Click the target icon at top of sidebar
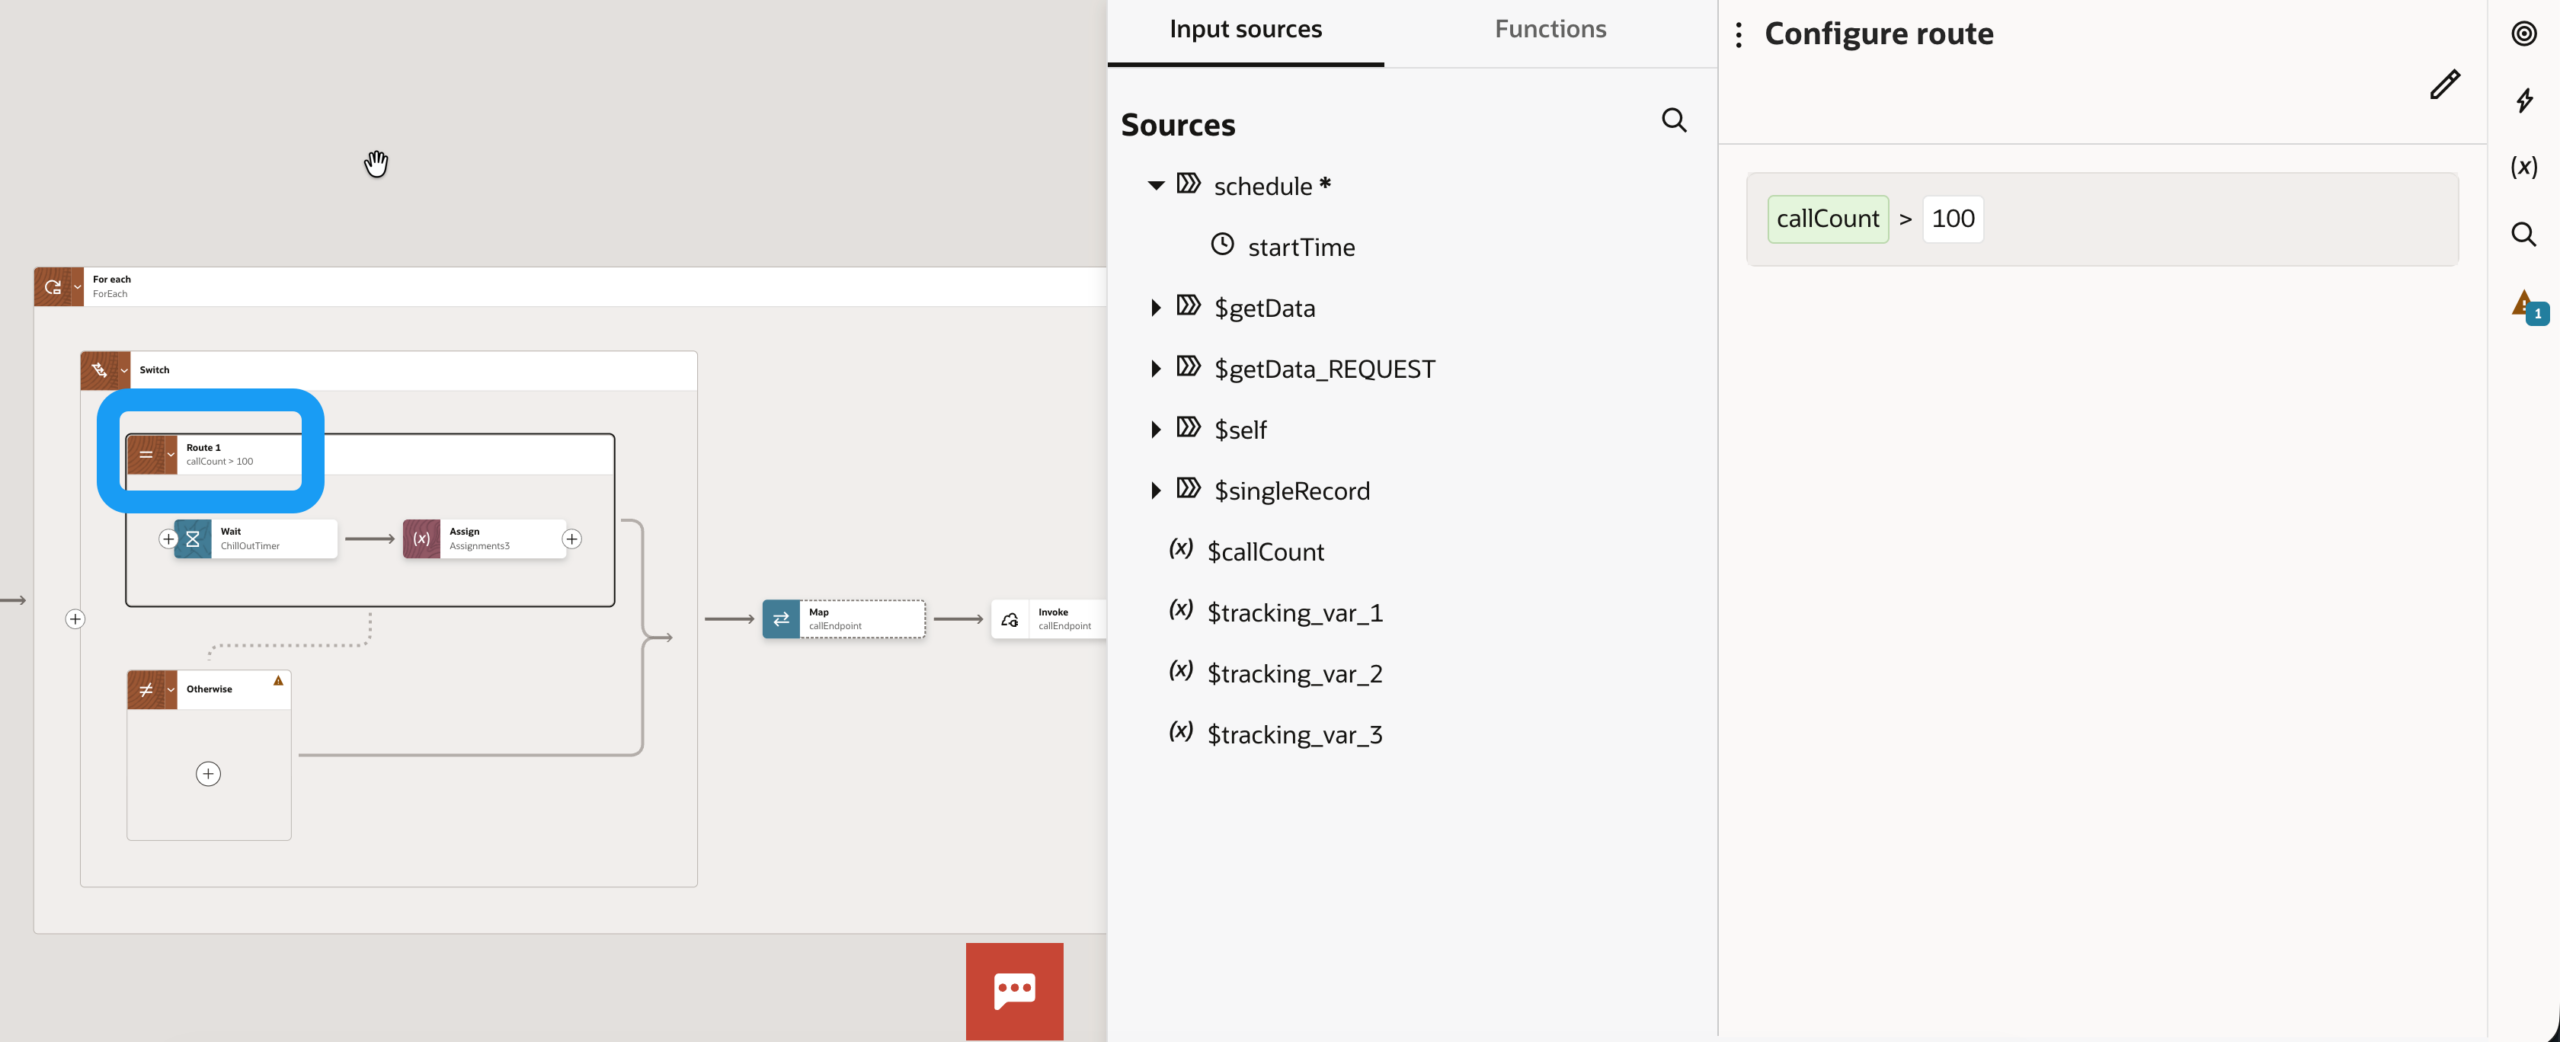2560x1042 pixels. 2523,33
